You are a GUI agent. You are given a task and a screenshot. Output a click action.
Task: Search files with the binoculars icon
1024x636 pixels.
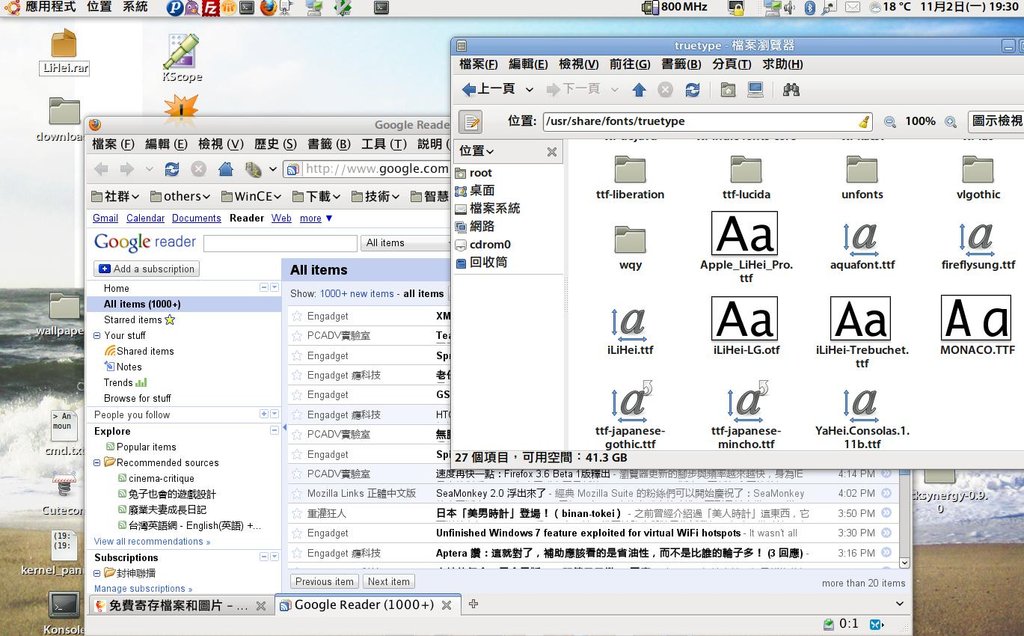coord(792,89)
